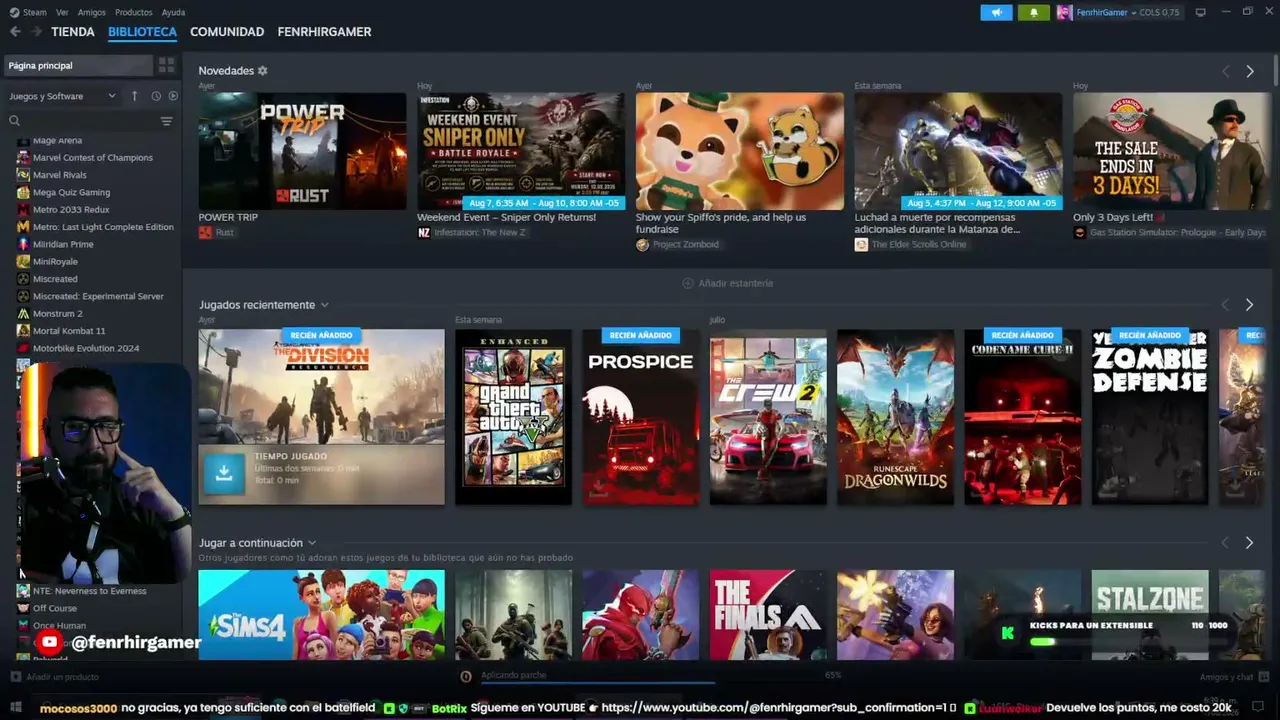
Task: Select Metro 2033 Redux in the list
Action: tap(71, 210)
